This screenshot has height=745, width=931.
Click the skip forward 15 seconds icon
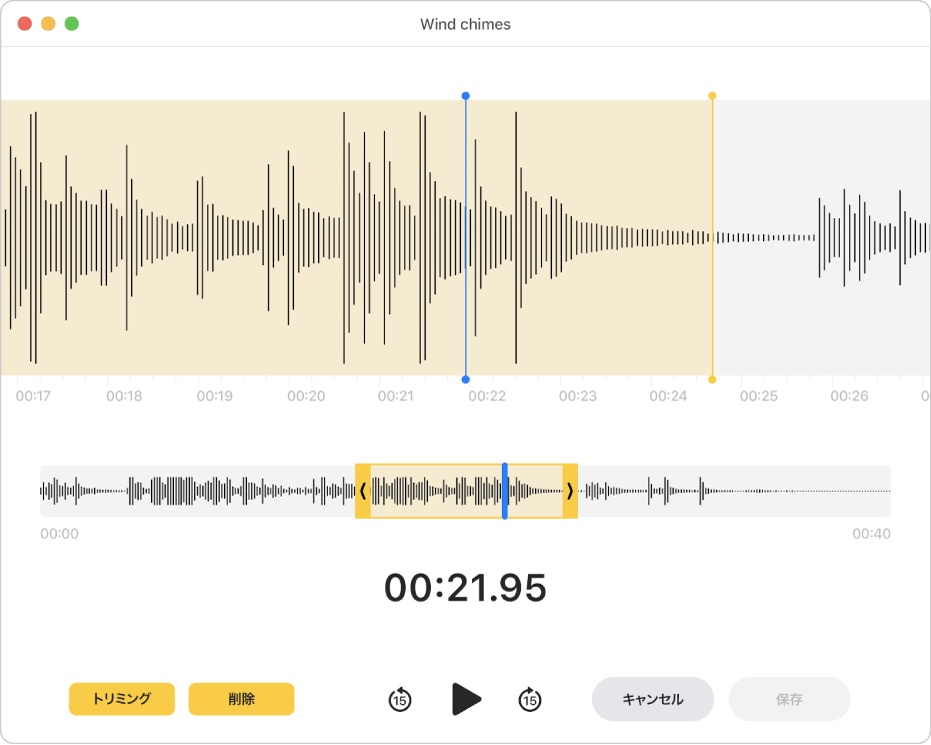[x=532, y=700]
